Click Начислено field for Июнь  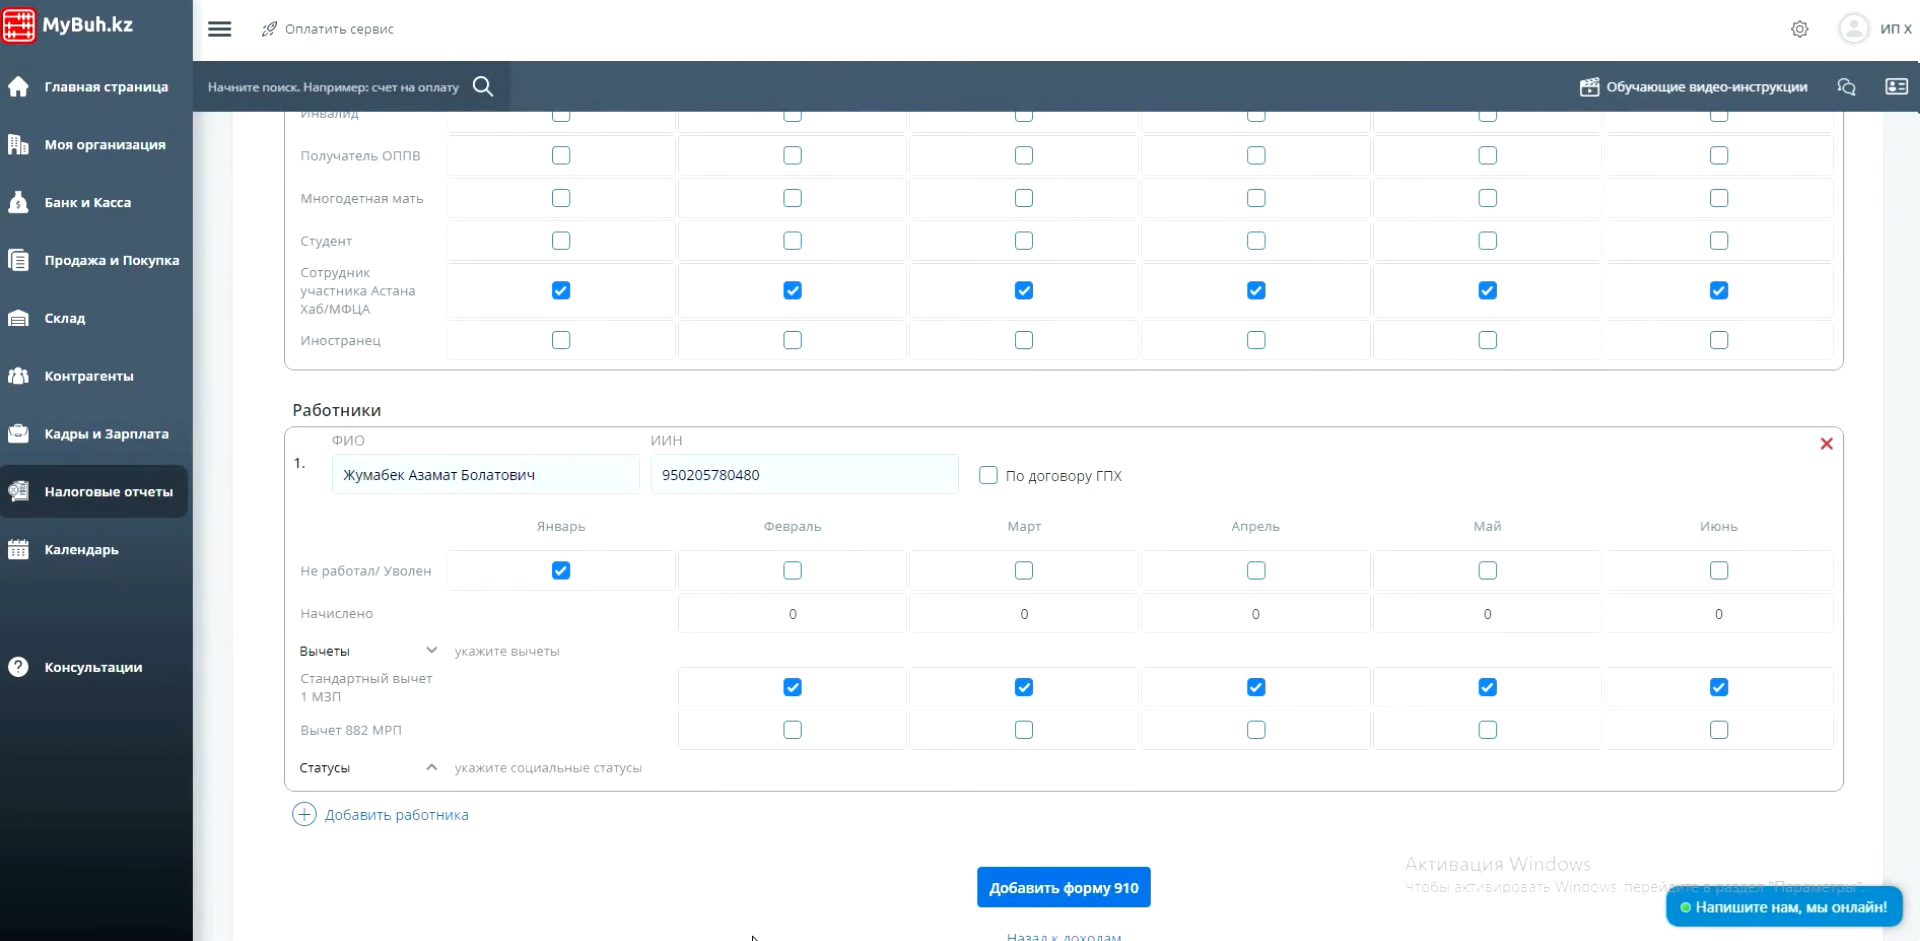[1719, 614]
